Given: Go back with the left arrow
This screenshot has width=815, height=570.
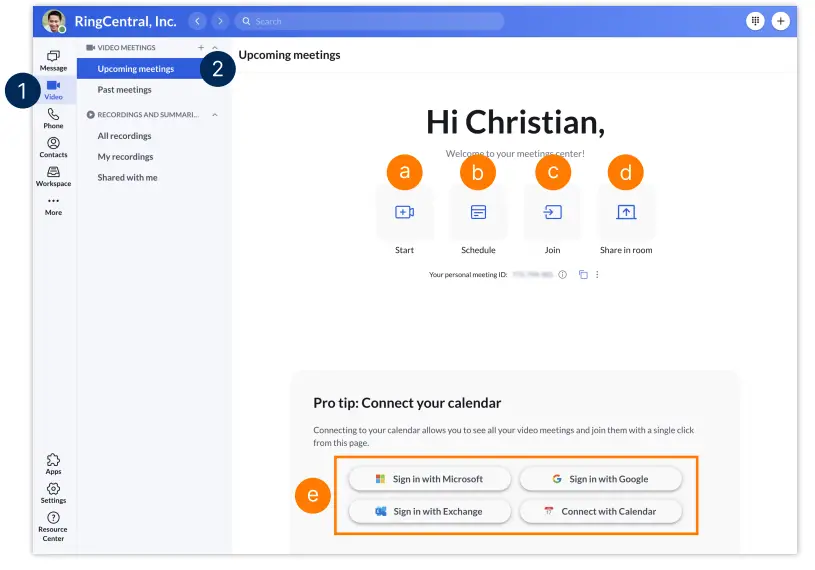Looking at the screenshot, I should (x=197, y=21).
